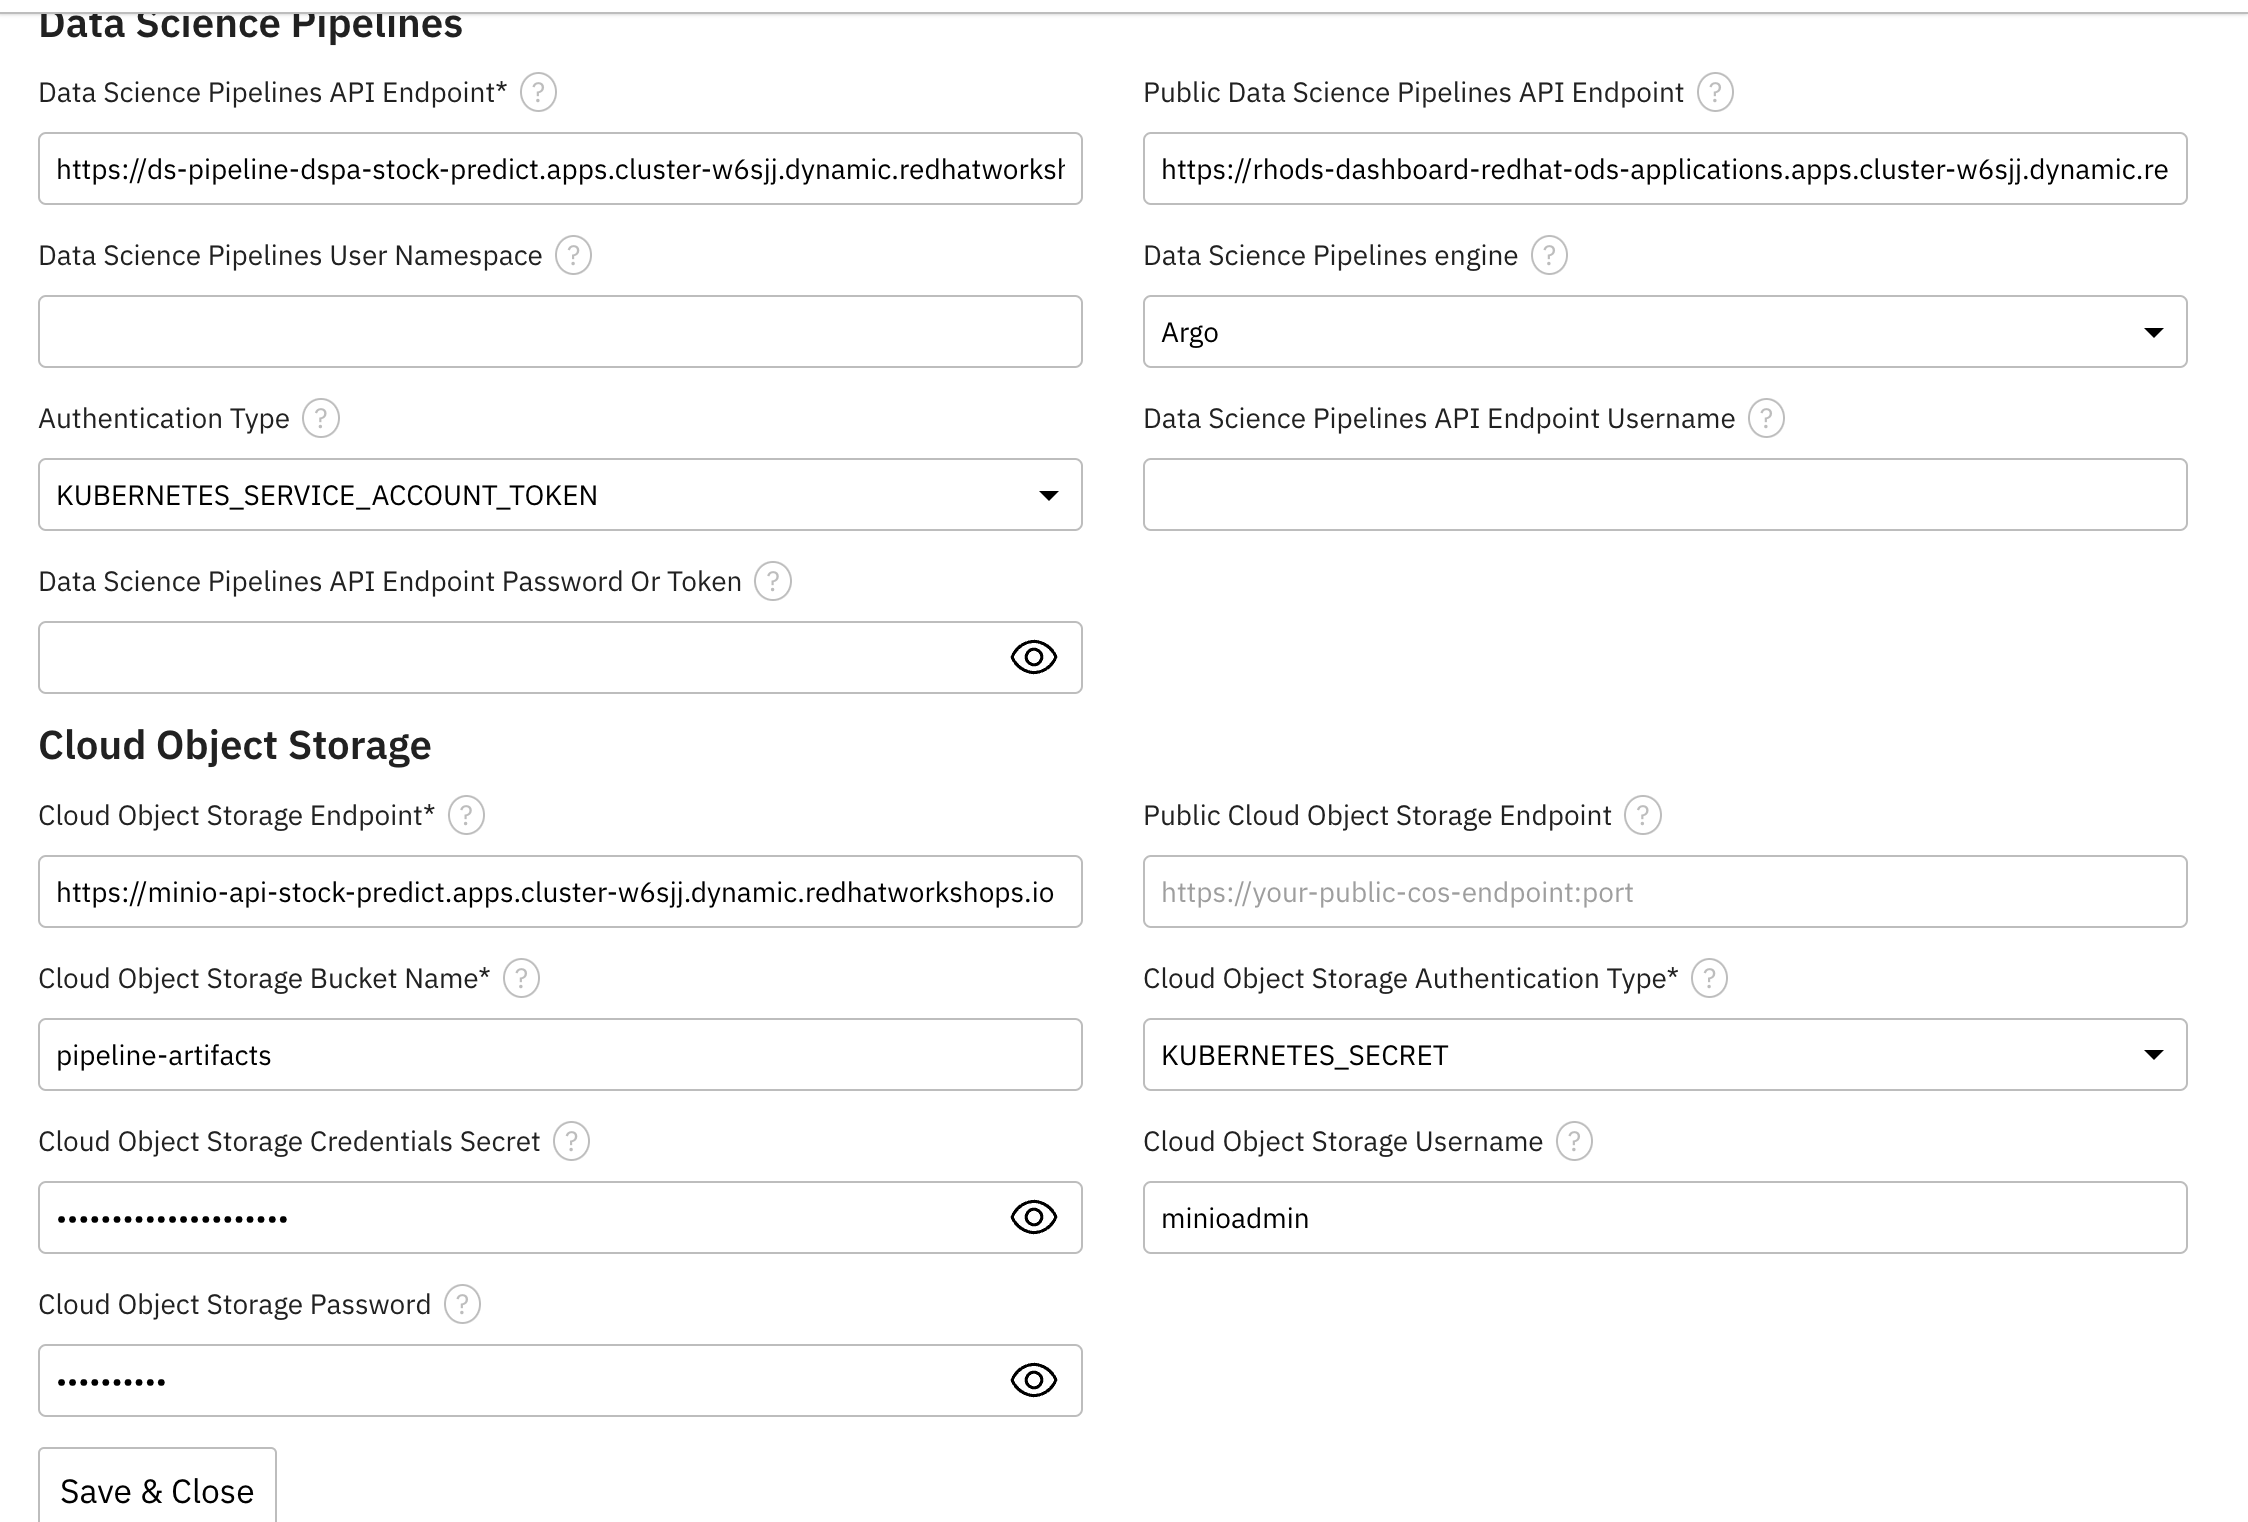The height and width of the screenshot is (1522, 2248).
Task: Show the Cloud Object Storage Password
Action: coord(1033,1380)
